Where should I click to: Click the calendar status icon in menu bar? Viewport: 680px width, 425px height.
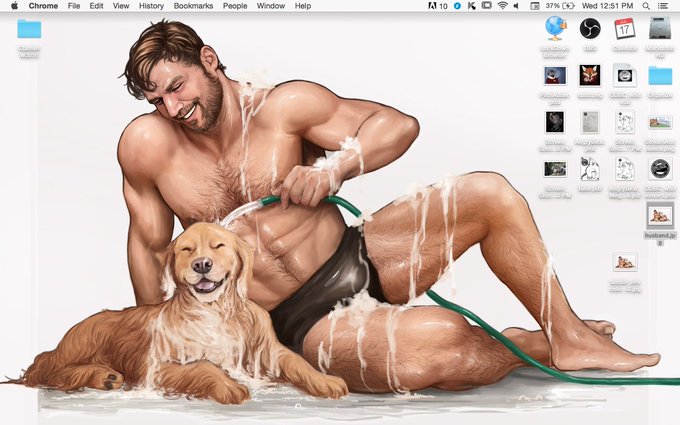pyautogui.click(x=535, y=6)
